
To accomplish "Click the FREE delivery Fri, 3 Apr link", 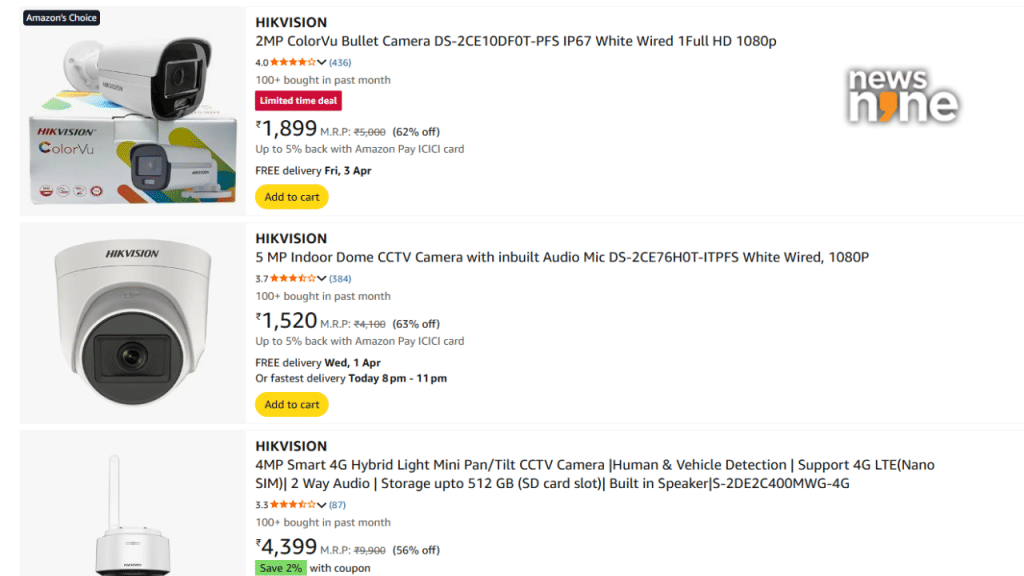I will point(311,170).
